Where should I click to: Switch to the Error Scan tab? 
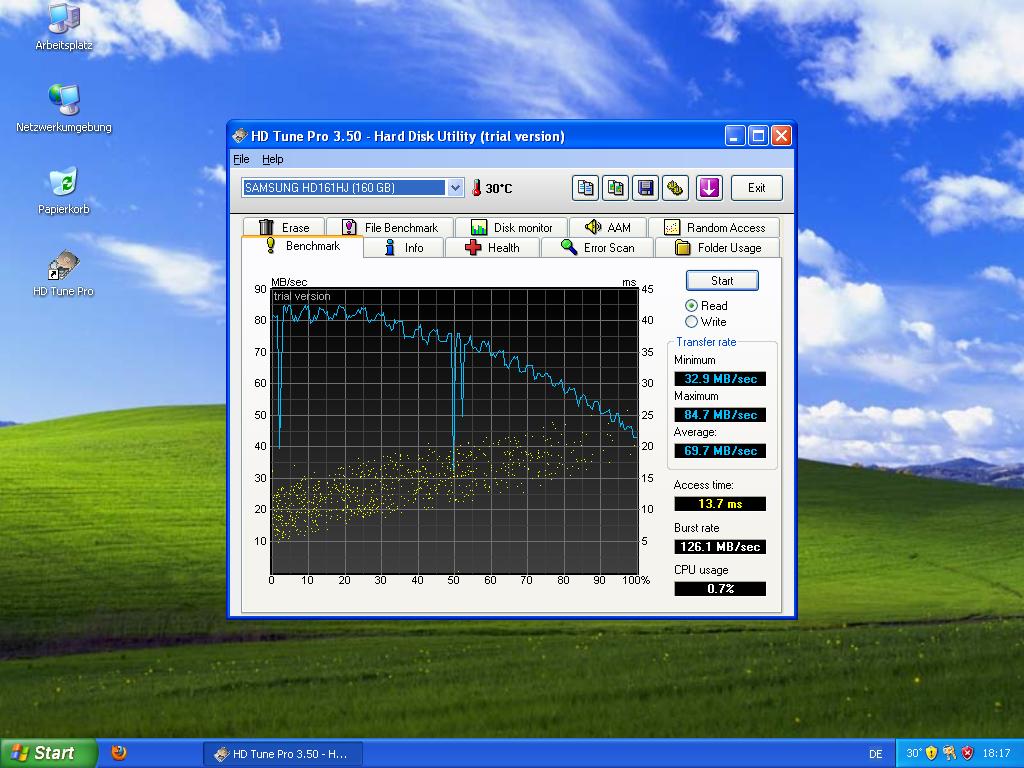597,248
